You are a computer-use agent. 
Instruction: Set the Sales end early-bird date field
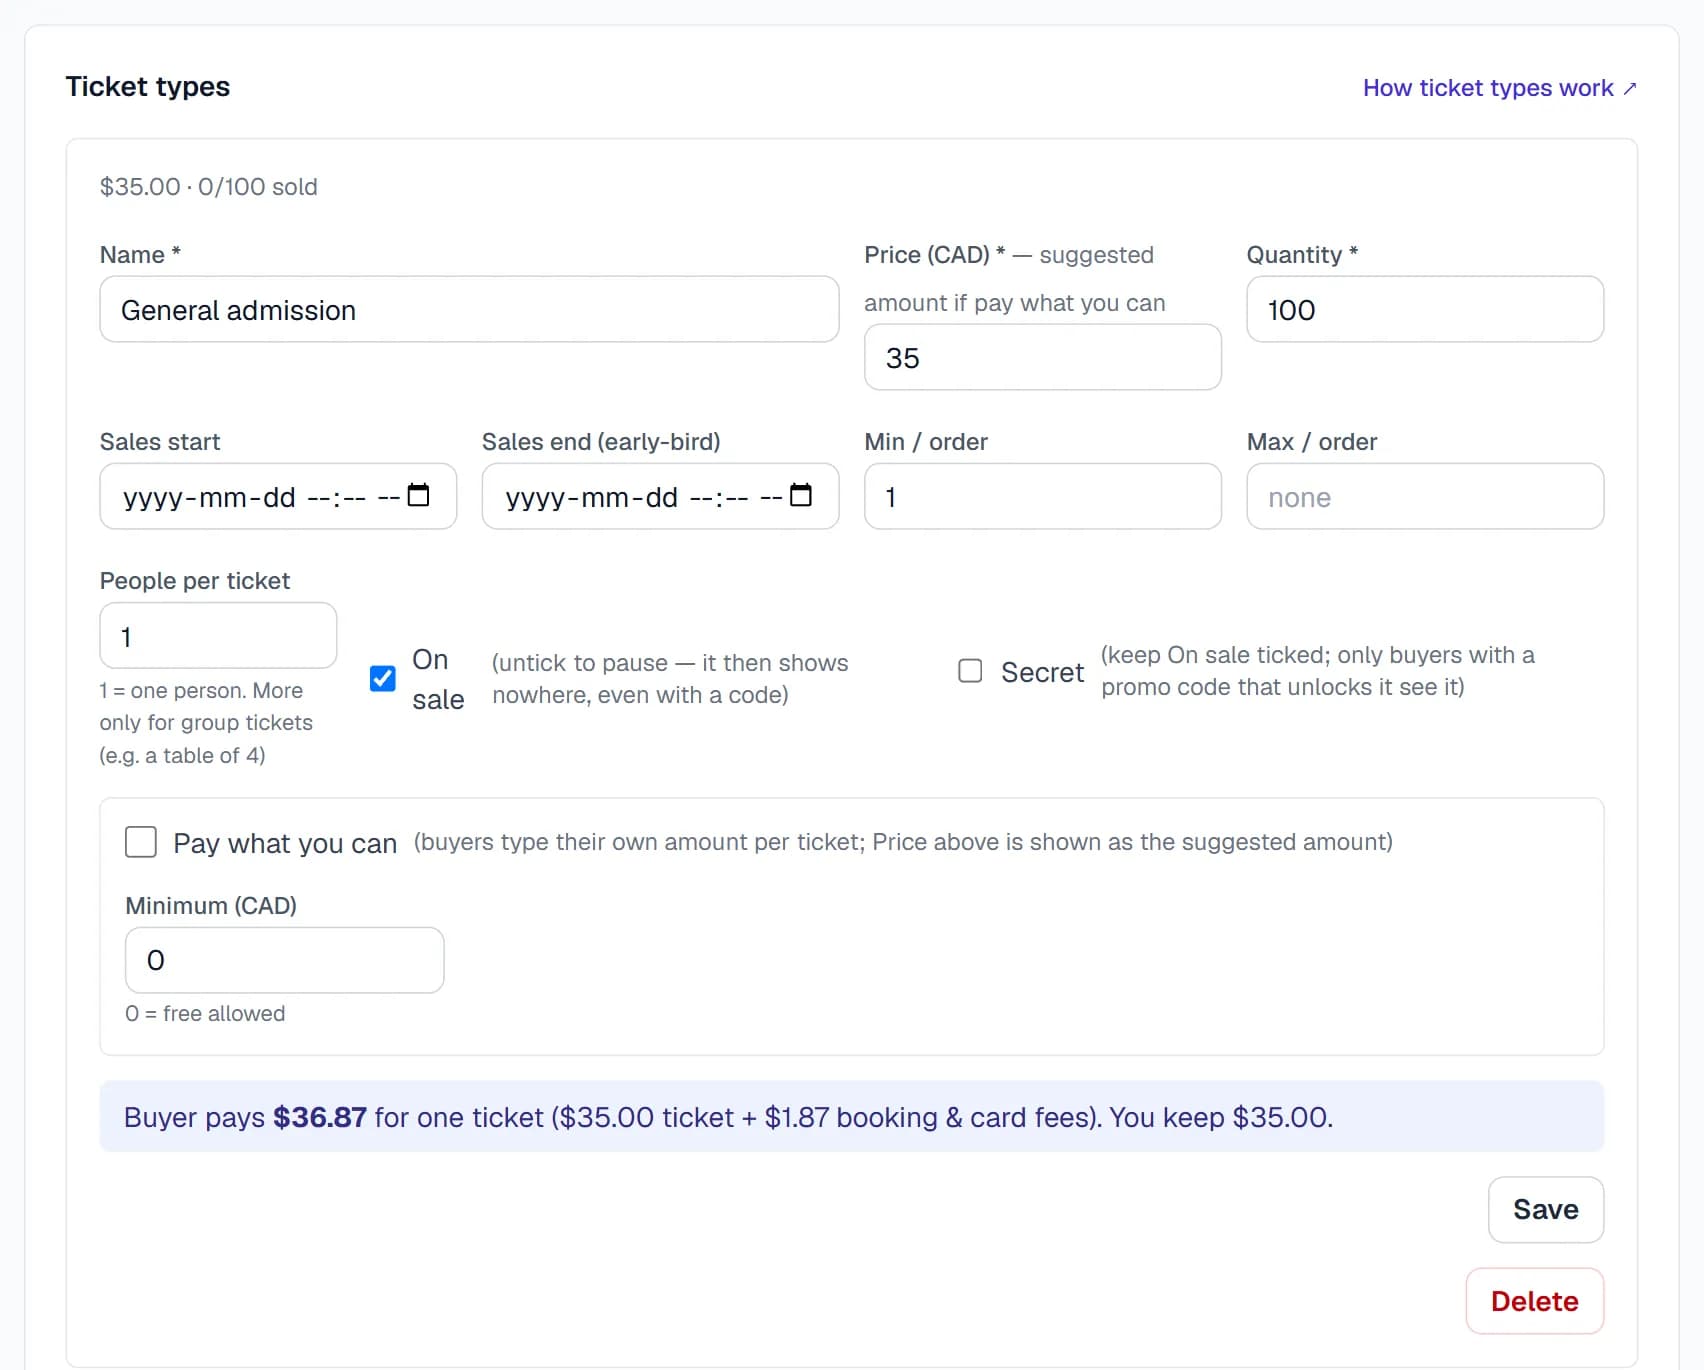click(x=660, y=496)
